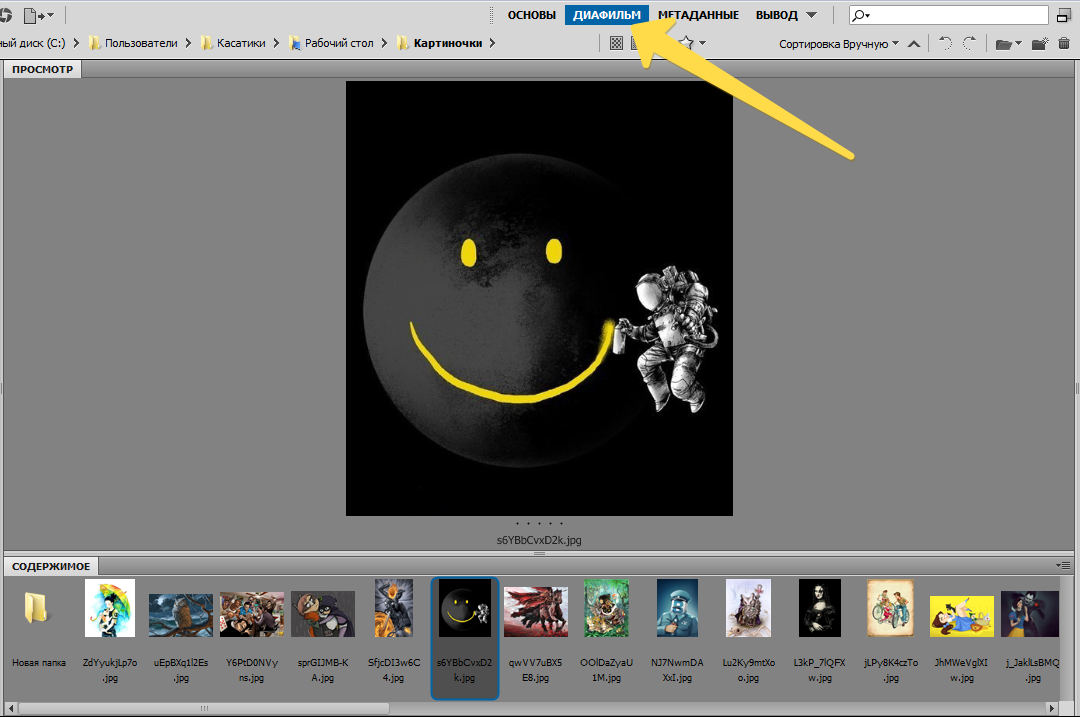Click the create new folder icon
Screen dimensions: 1080x717
(x=1039, y=43)
